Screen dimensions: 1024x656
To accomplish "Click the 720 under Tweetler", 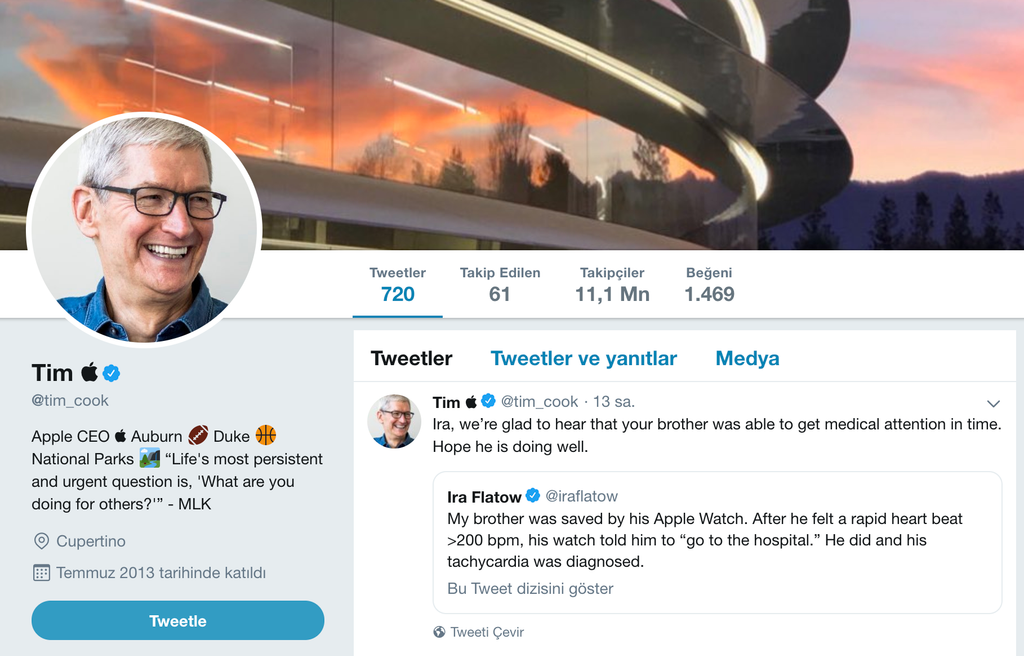I will 397,294.
